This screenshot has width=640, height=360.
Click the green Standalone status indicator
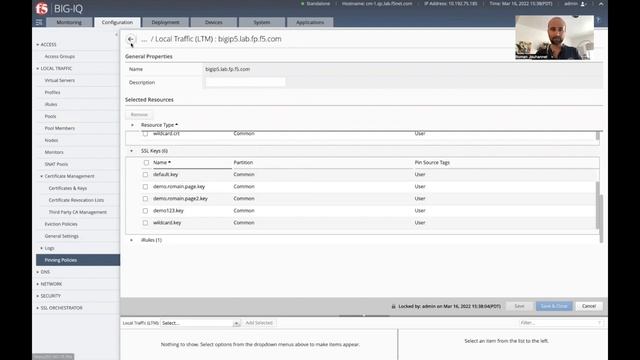click(x=302, y=4)
